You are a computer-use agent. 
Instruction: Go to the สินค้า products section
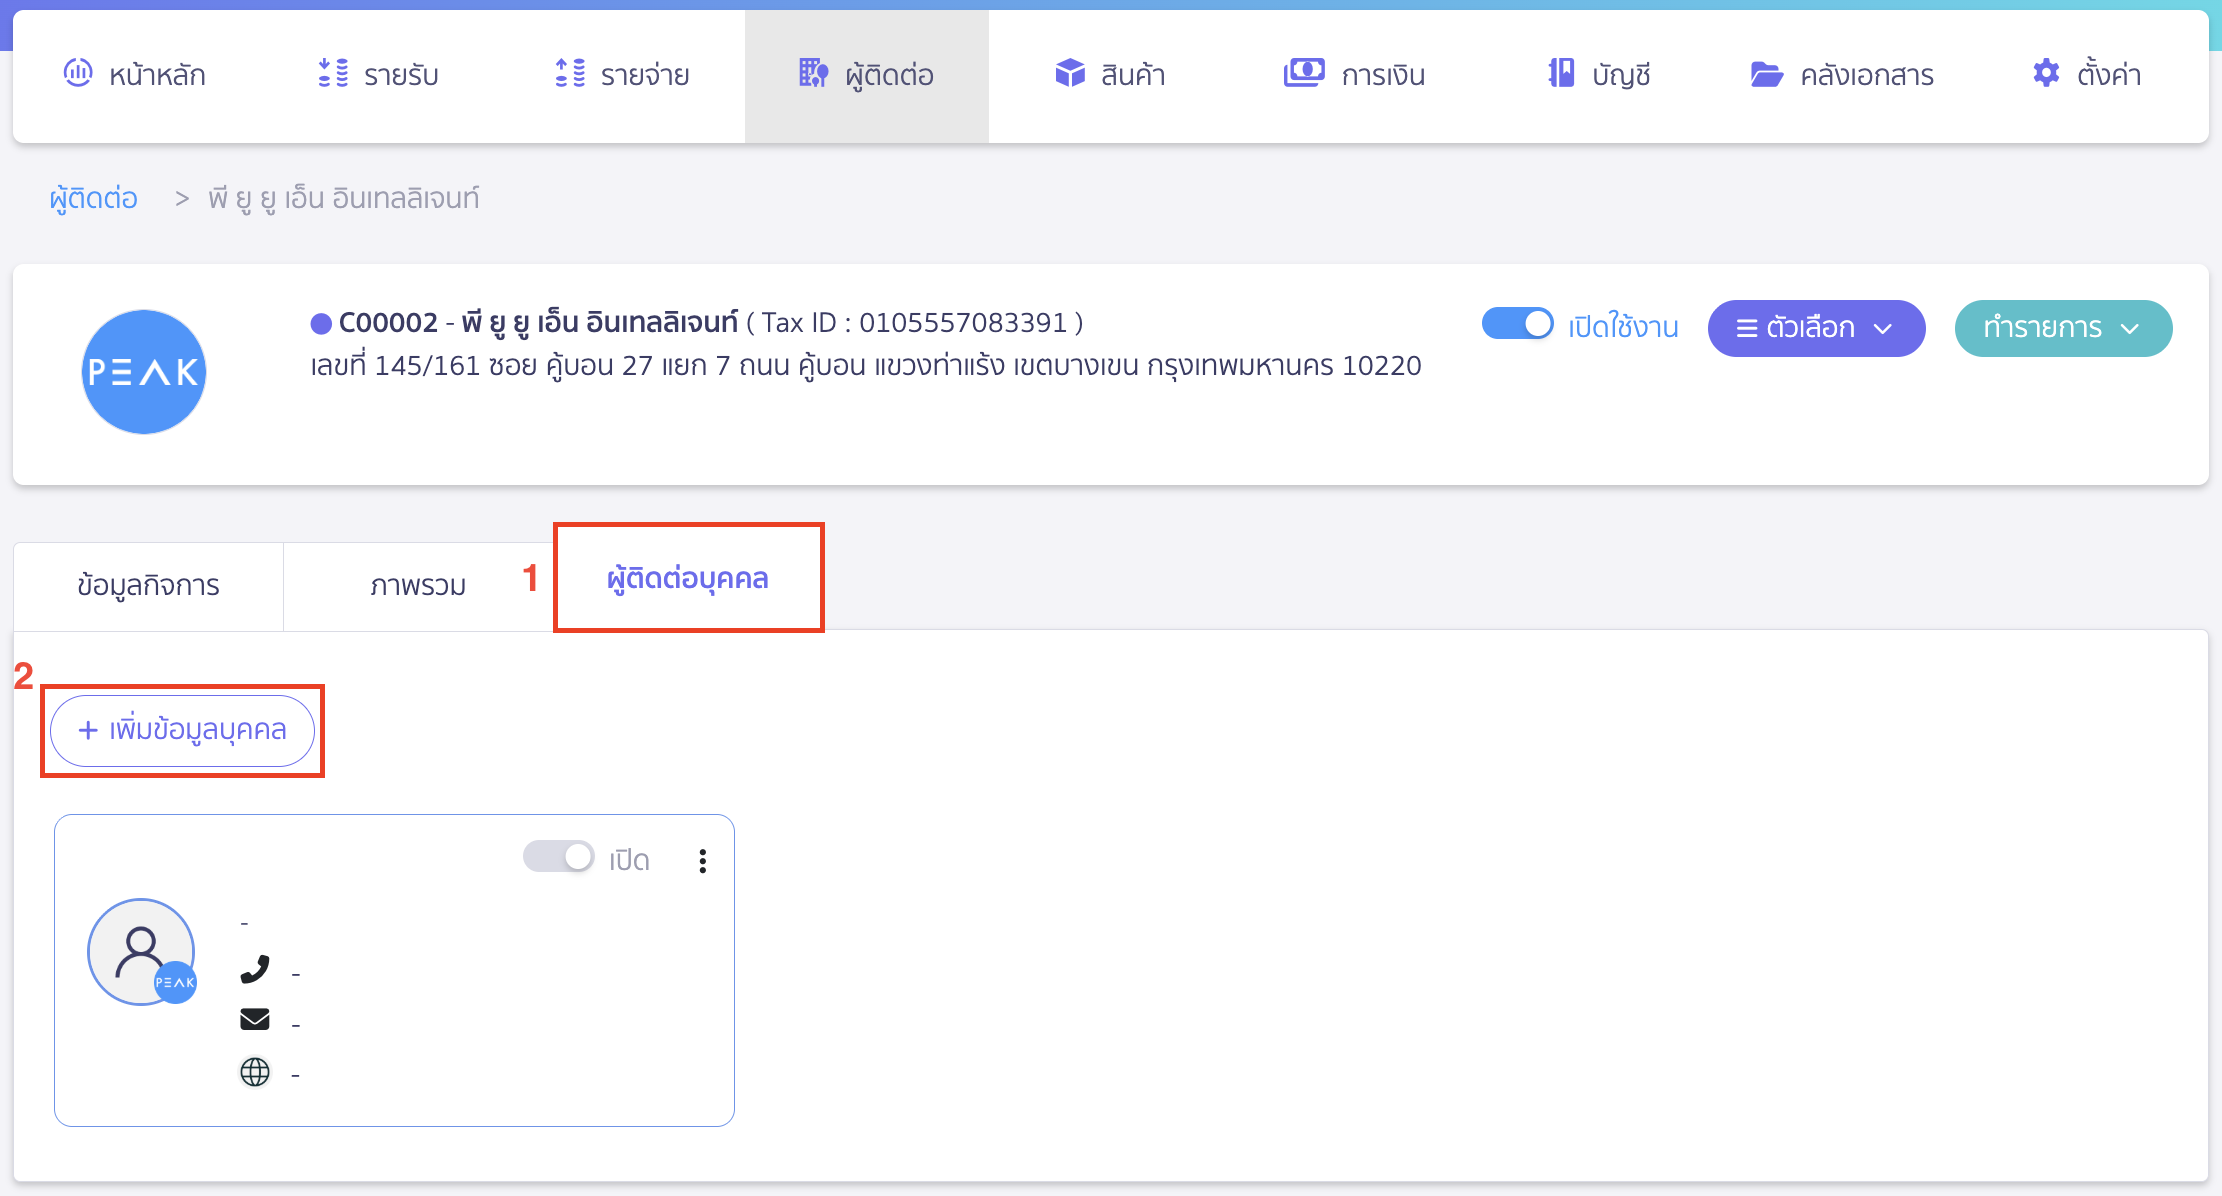[x=1110, y=74]
